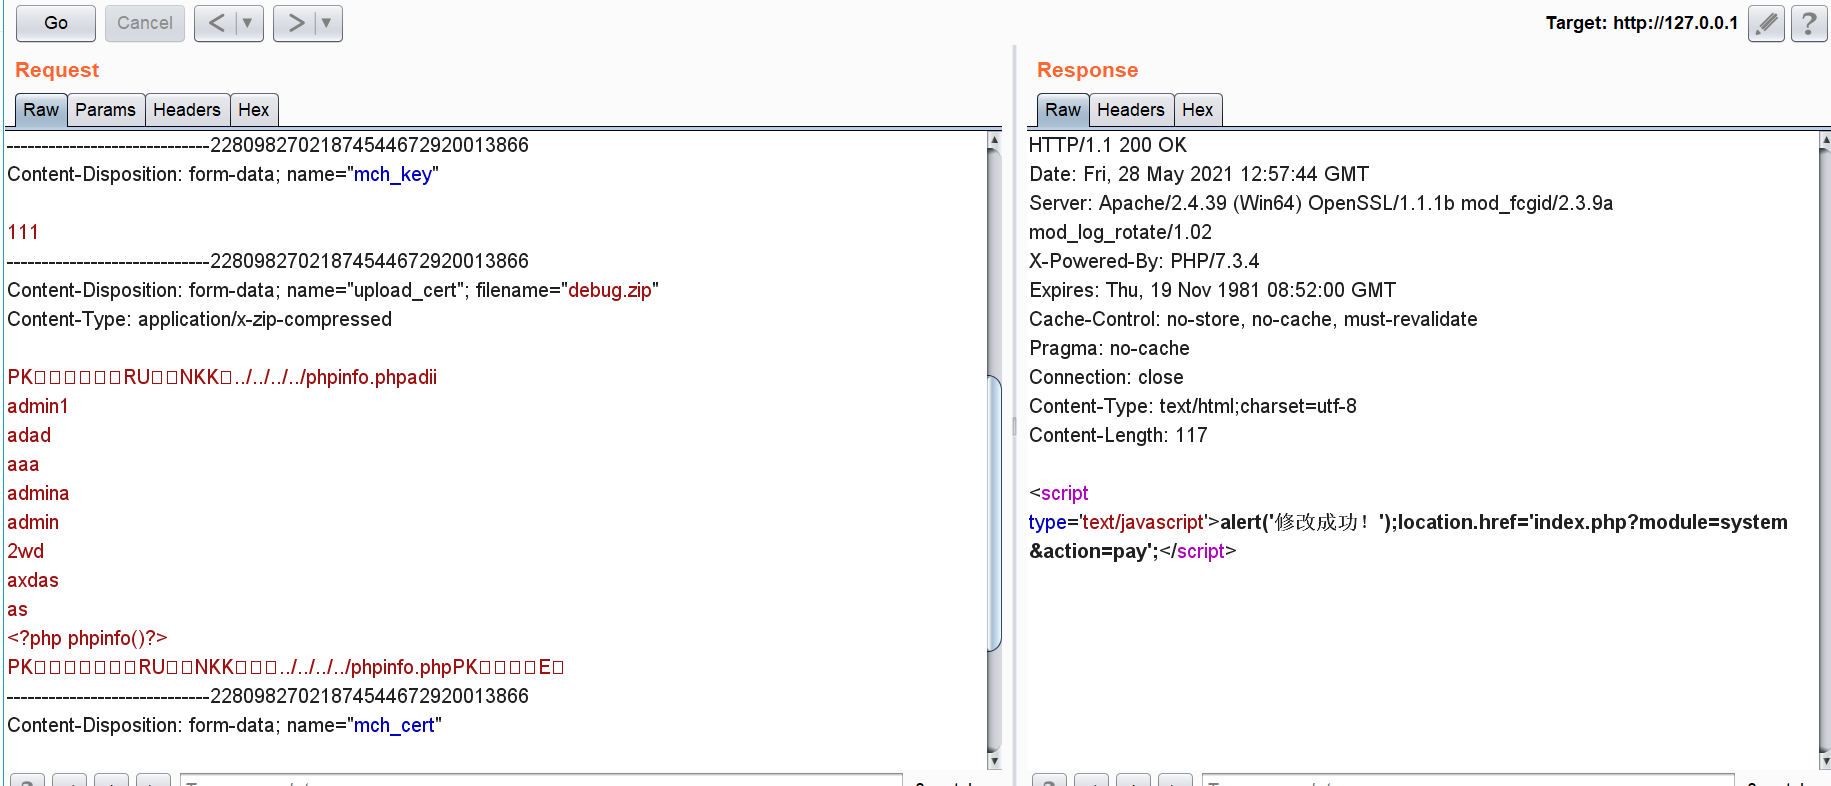
Task: Click the Go button to send request
Action: [x=56, y=23]
